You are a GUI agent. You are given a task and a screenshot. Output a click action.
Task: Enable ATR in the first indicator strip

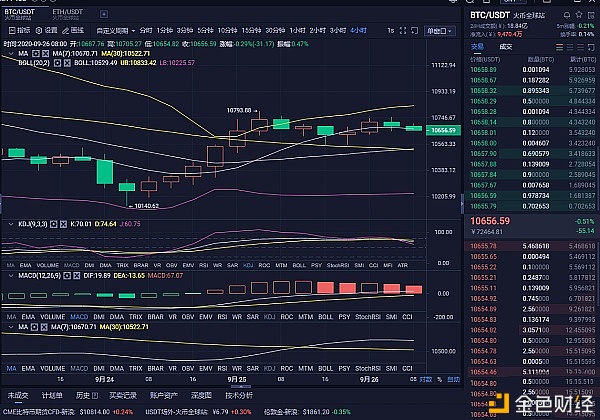[x=403, y=265]
